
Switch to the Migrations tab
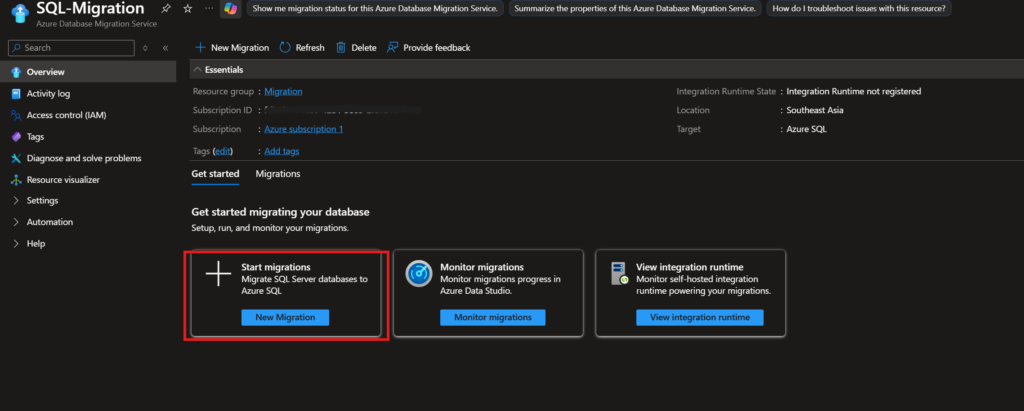pos(278,174)
